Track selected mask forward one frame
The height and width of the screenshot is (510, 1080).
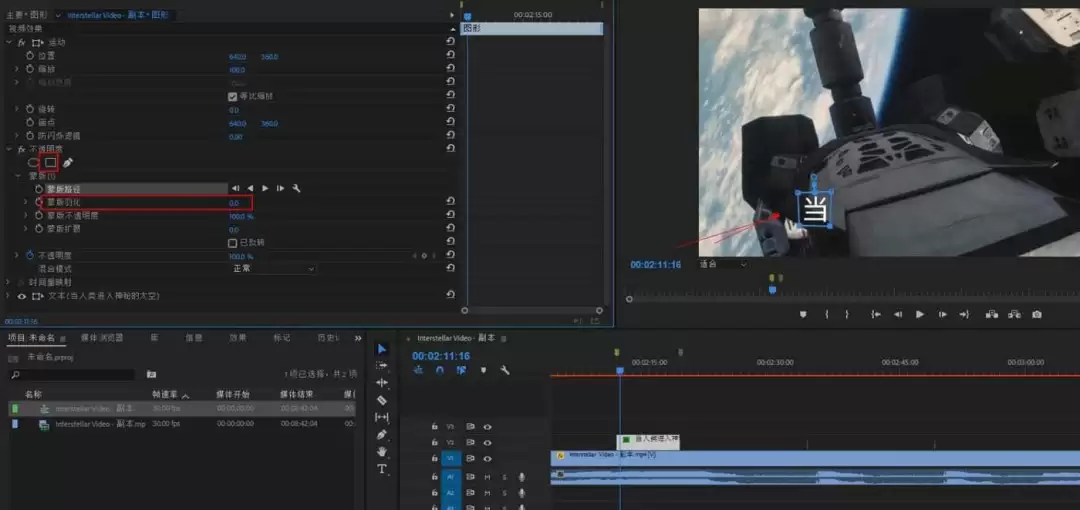tap(280, 188)
